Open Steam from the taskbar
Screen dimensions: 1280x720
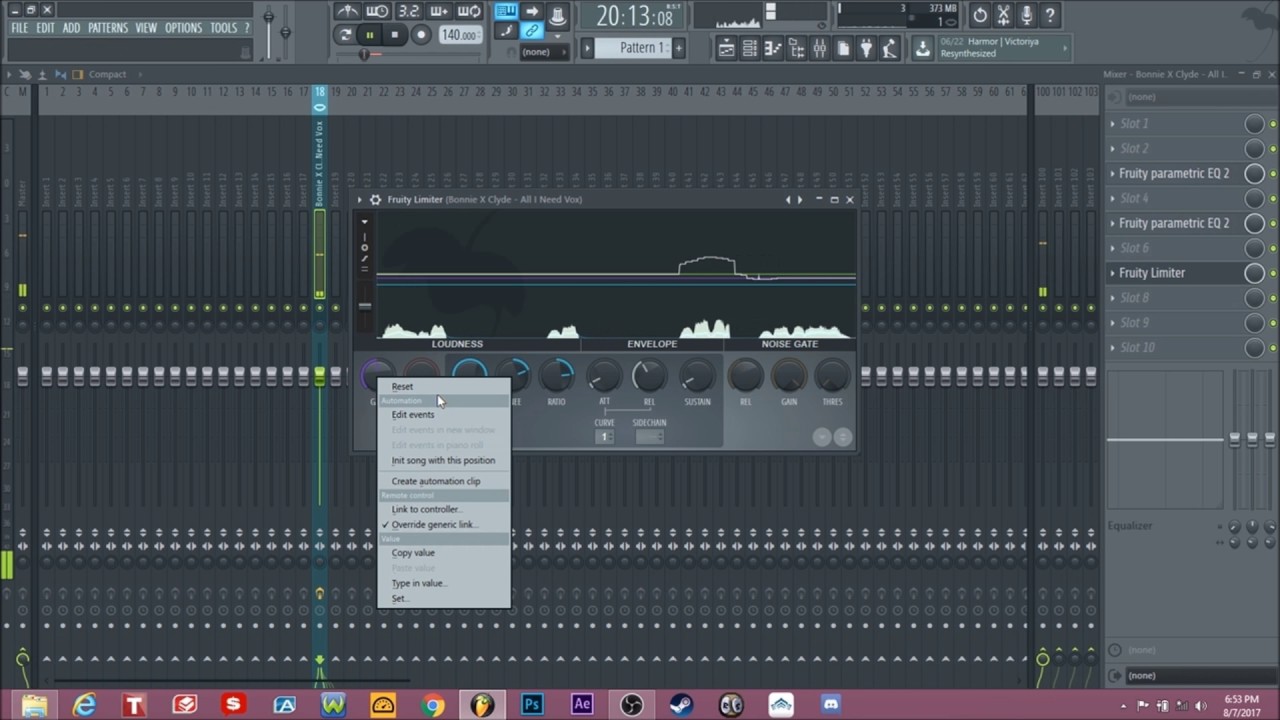(x=681, y=705)
